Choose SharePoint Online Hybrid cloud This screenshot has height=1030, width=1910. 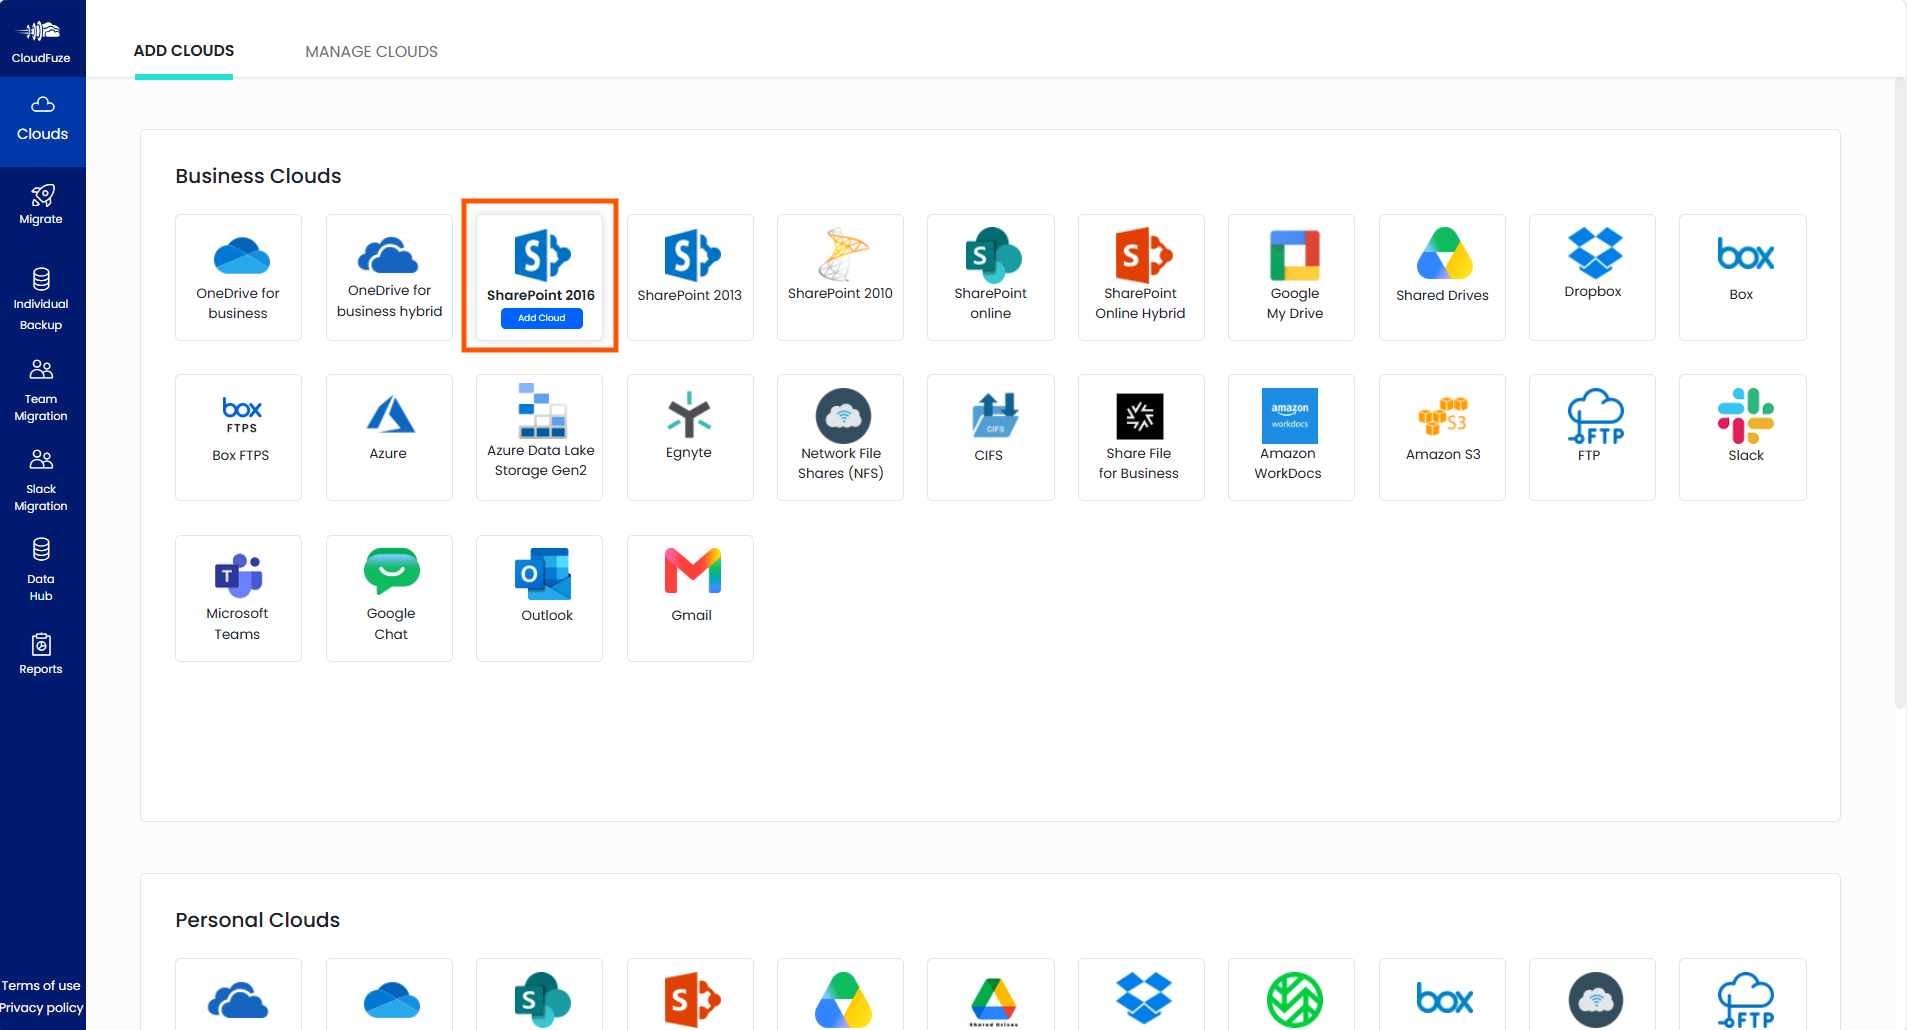pos(1141,277)
